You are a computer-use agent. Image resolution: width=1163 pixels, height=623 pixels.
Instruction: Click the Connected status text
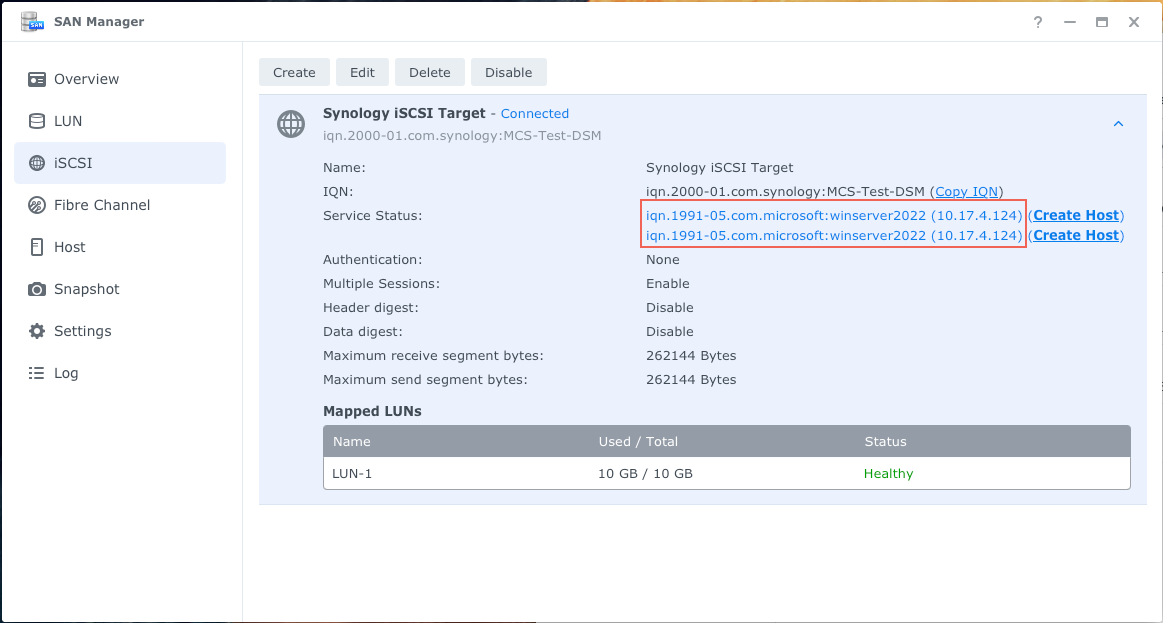(x=535, y=113)
